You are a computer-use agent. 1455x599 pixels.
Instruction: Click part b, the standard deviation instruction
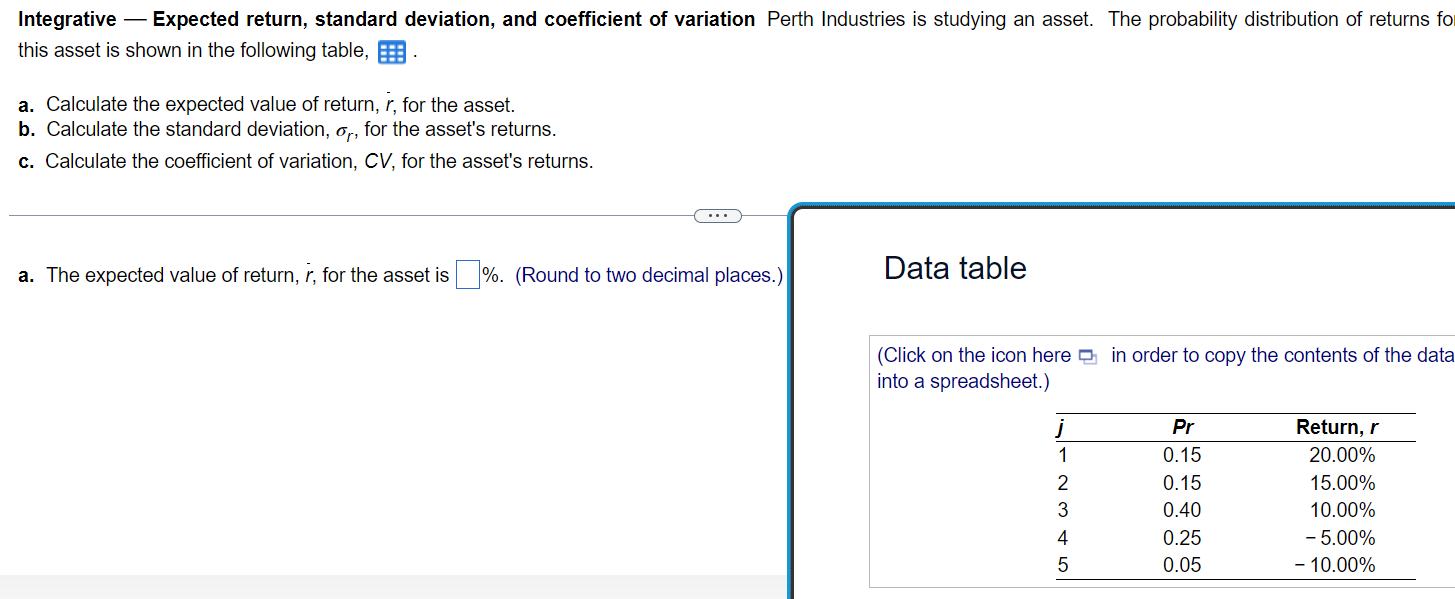[285, 129]
